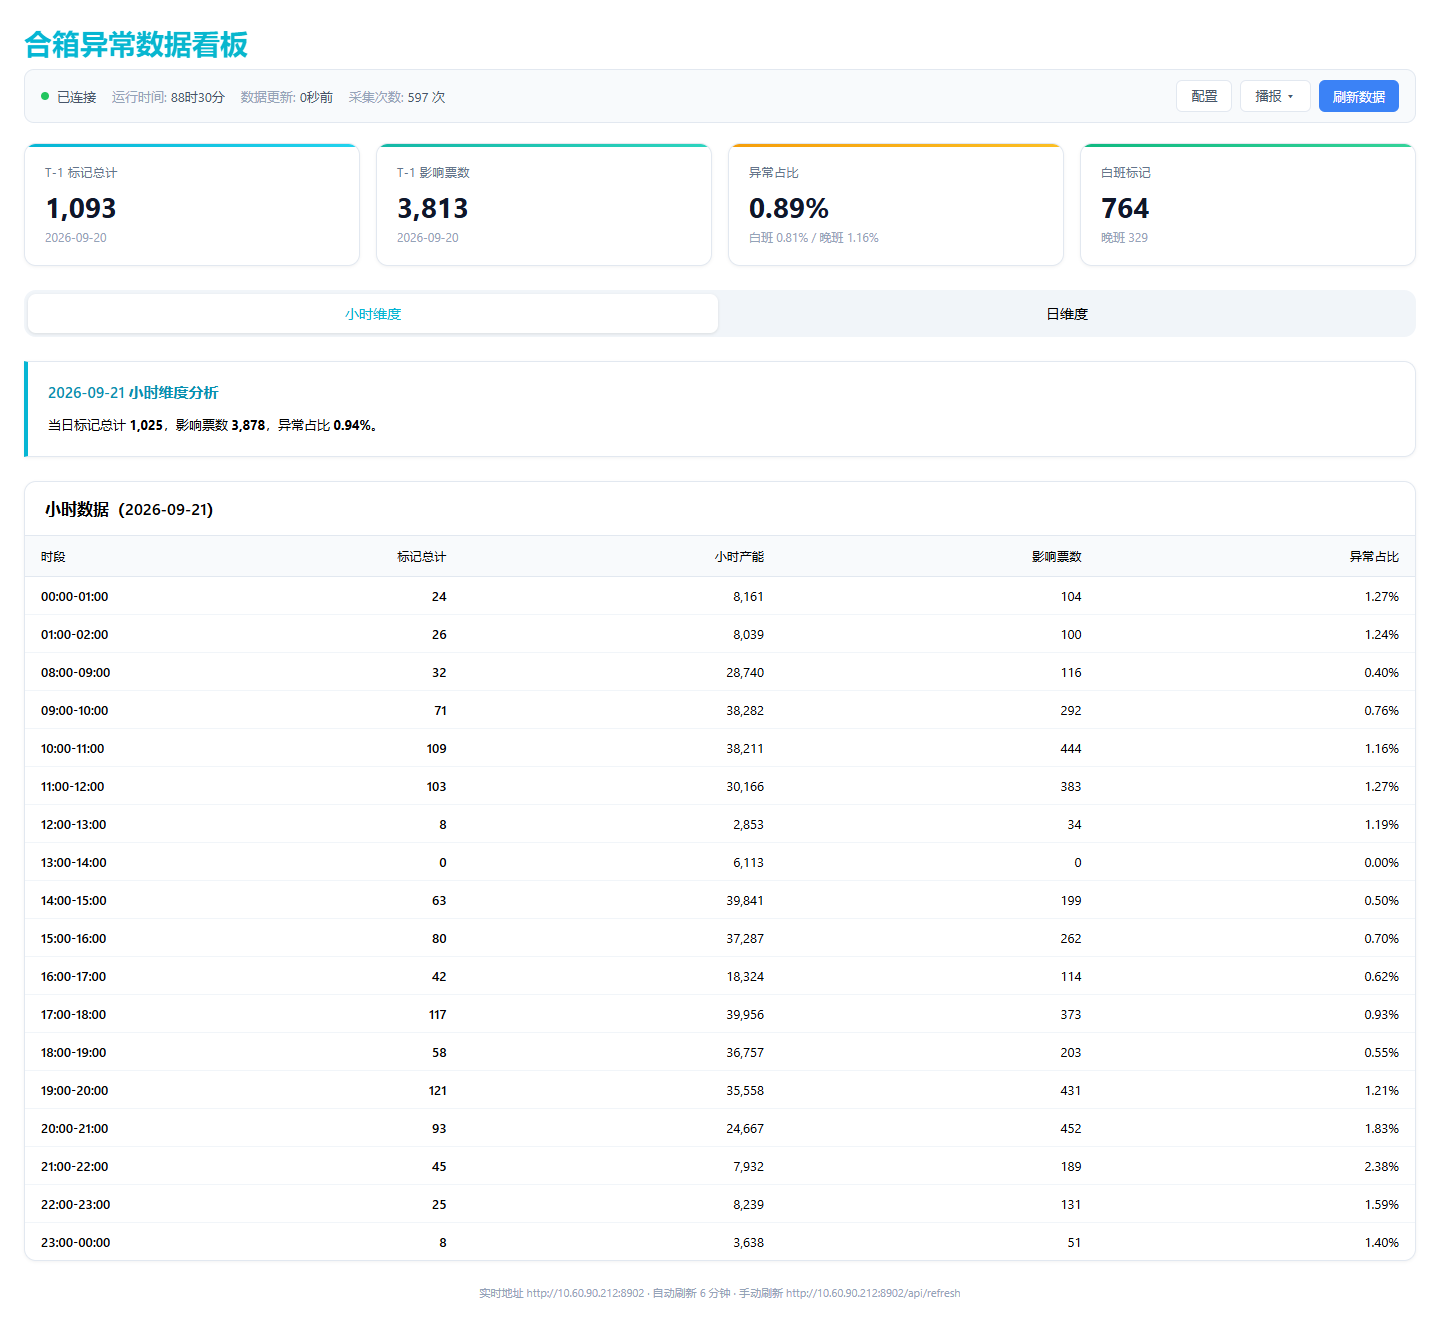Click the 影响票数 column header
Screen dimensions: 1440x1324
1057,557
